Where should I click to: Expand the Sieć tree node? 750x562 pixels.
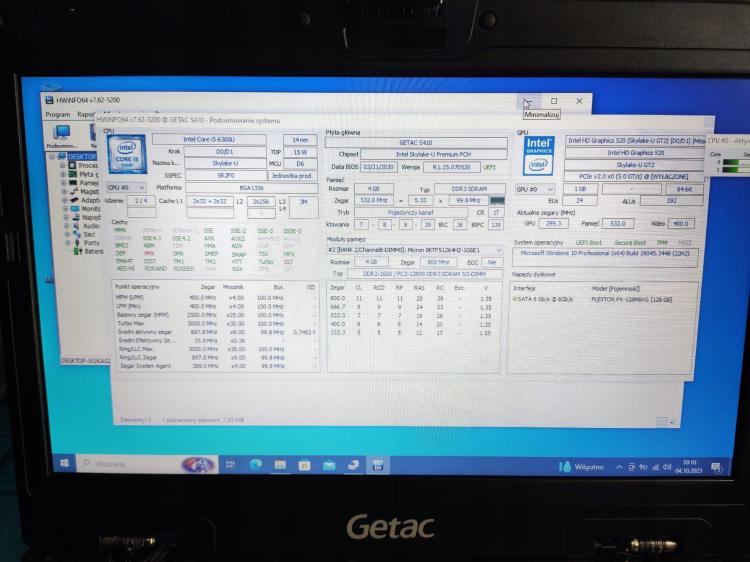click(x=67, y=234)
